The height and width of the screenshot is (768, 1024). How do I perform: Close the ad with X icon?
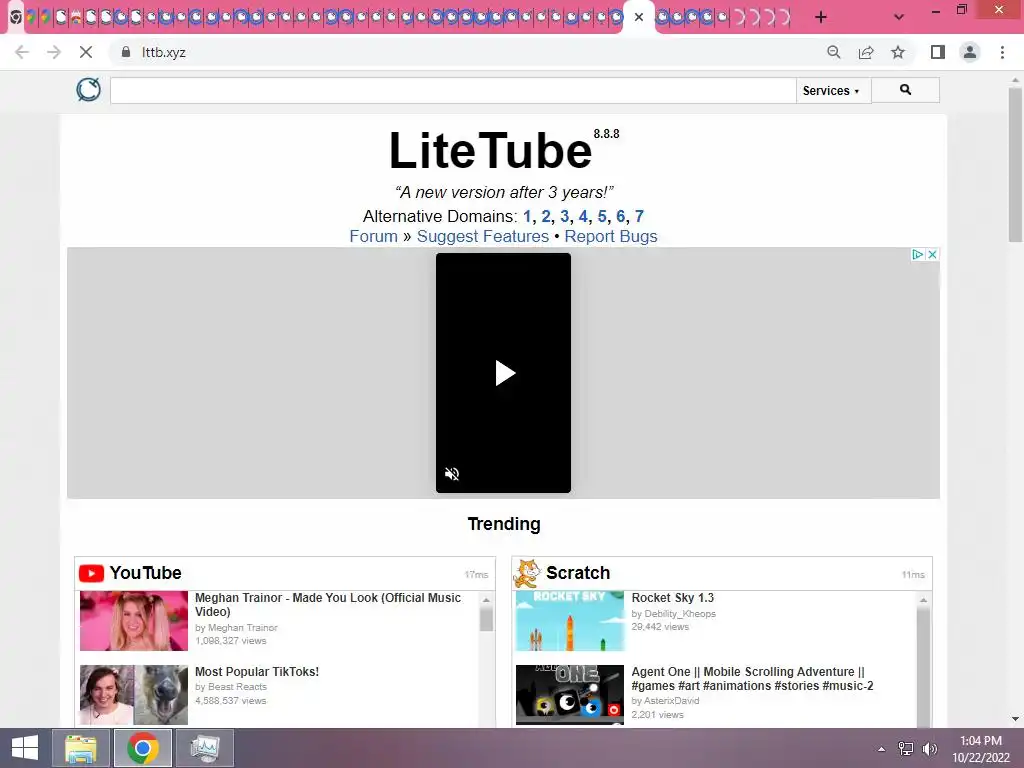coord(933,255)
